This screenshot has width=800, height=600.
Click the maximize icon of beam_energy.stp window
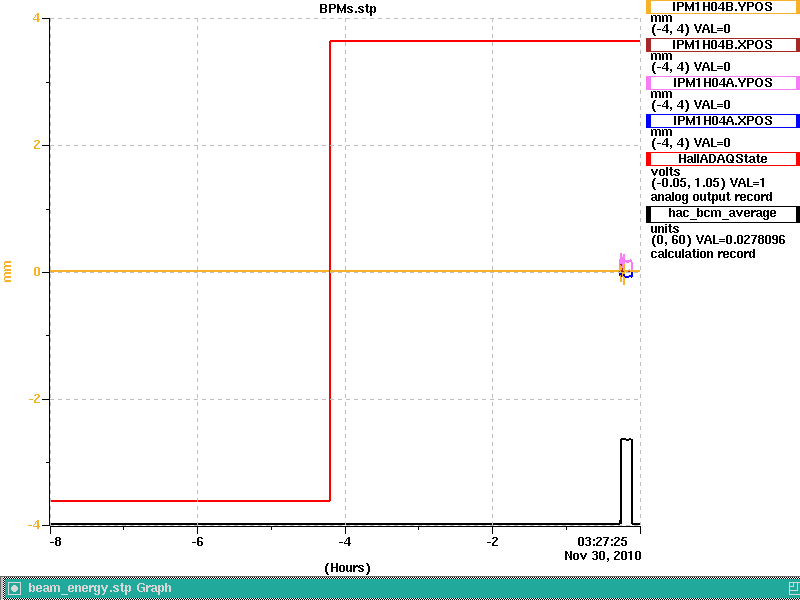click(794, 588)
